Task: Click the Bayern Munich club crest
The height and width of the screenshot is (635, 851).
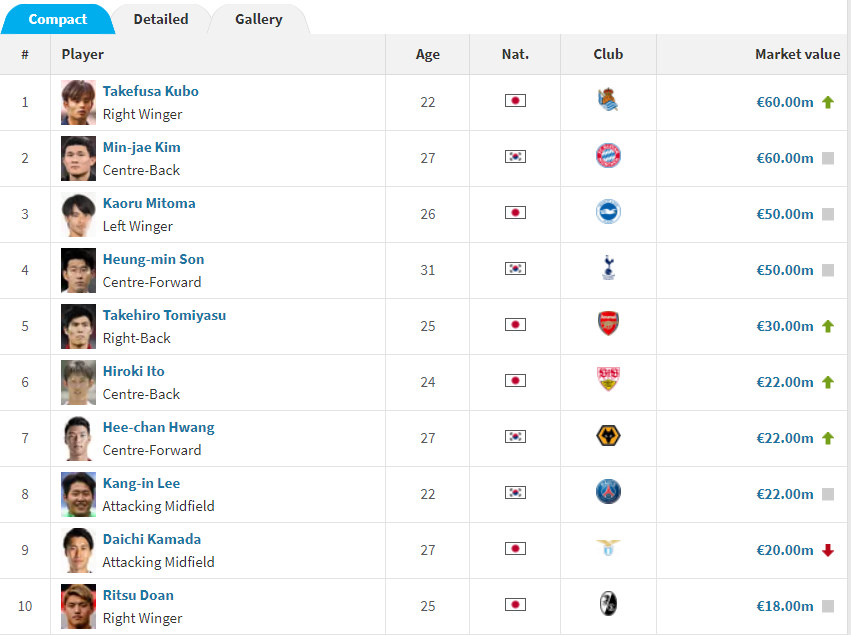Action: click(608, 156)
